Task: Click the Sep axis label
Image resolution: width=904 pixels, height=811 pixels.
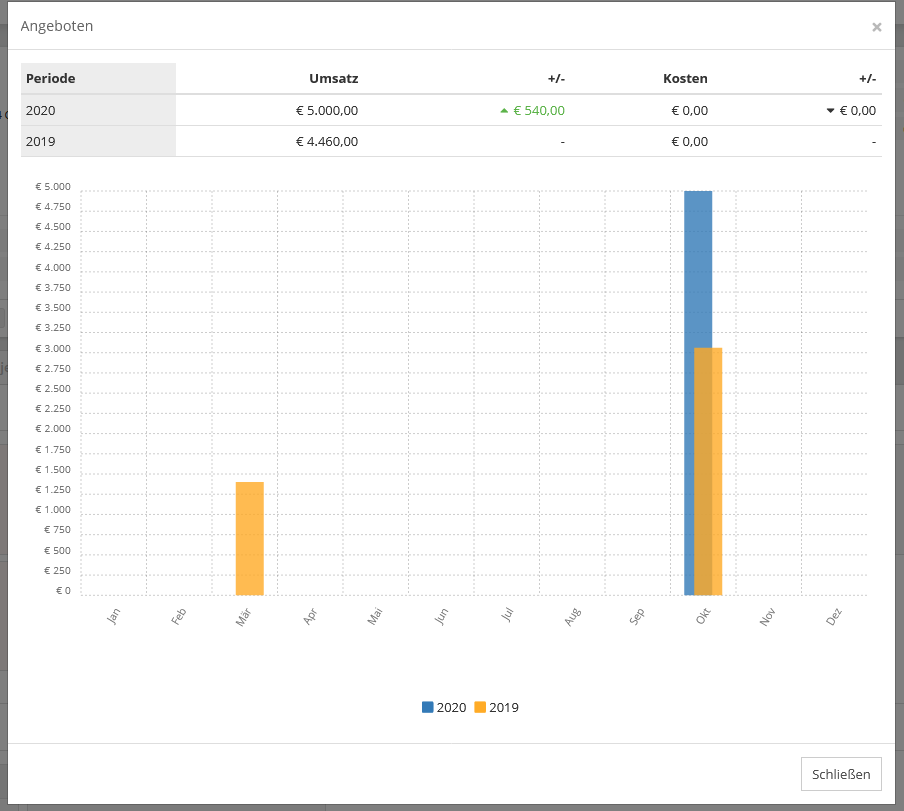Action: [637, 616]
